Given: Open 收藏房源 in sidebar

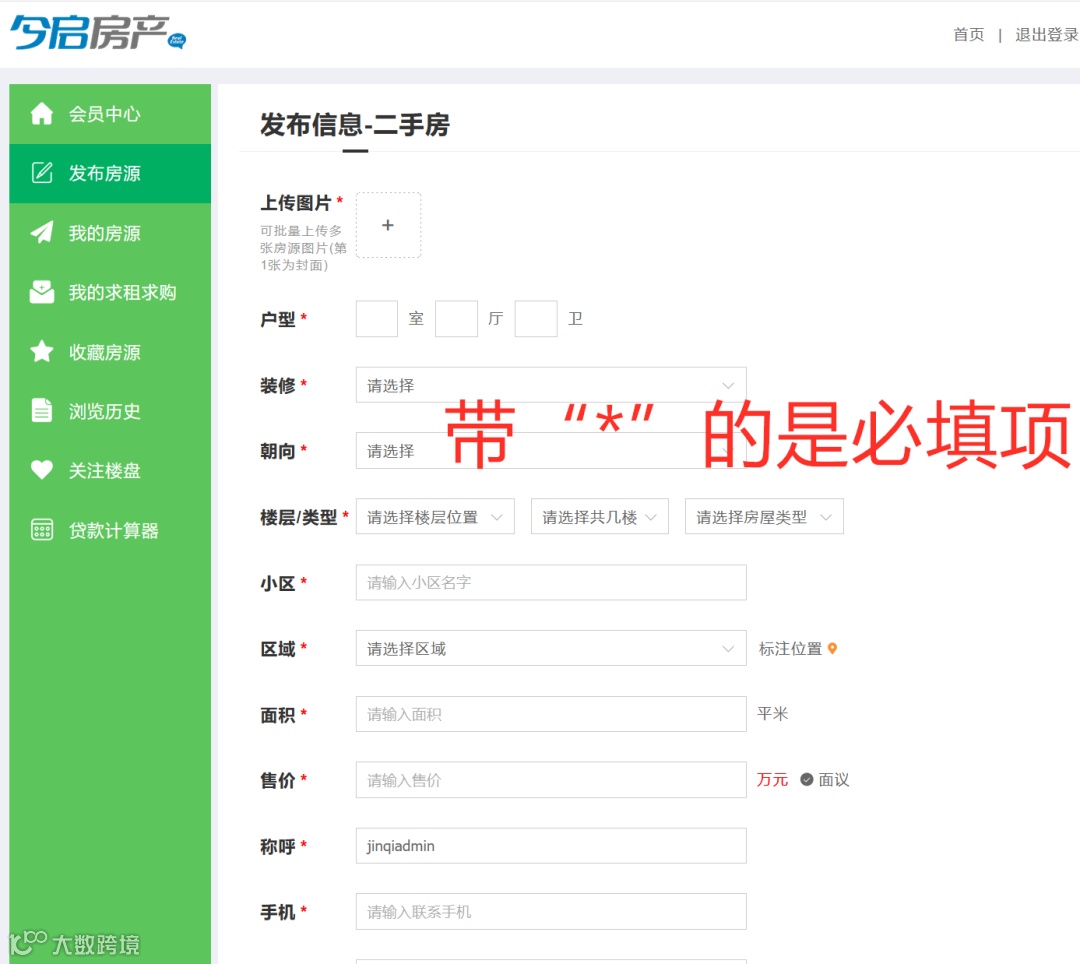Looking at the screenshot, I should 110,352.
